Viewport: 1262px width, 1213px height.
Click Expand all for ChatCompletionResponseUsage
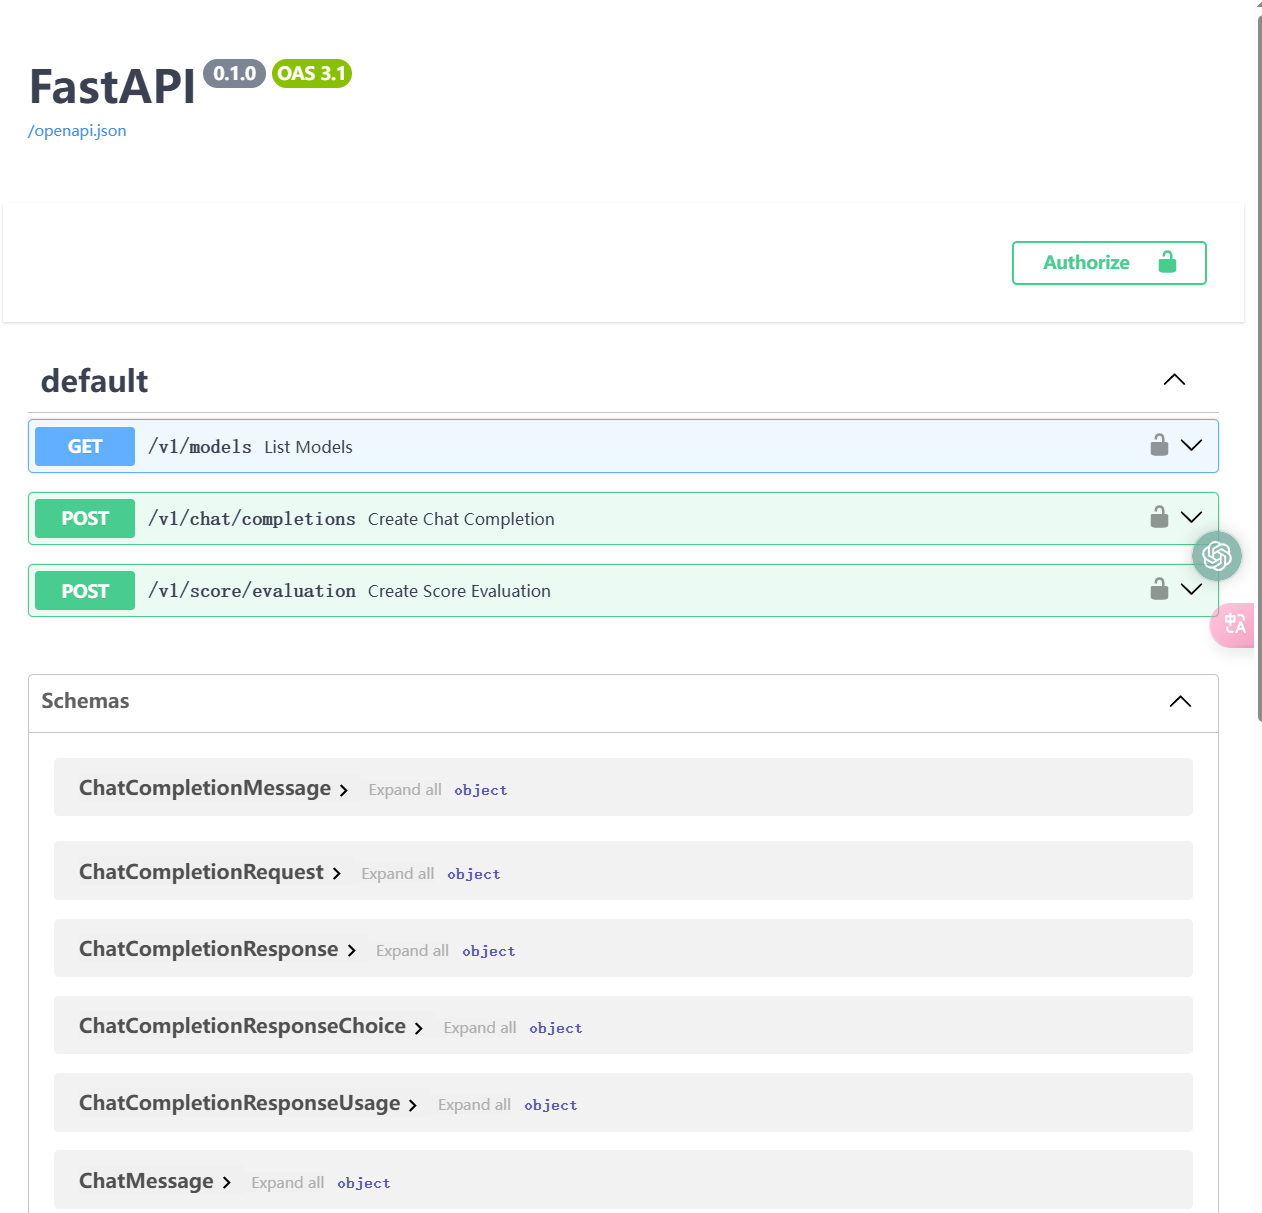(x=474, y=1105)
